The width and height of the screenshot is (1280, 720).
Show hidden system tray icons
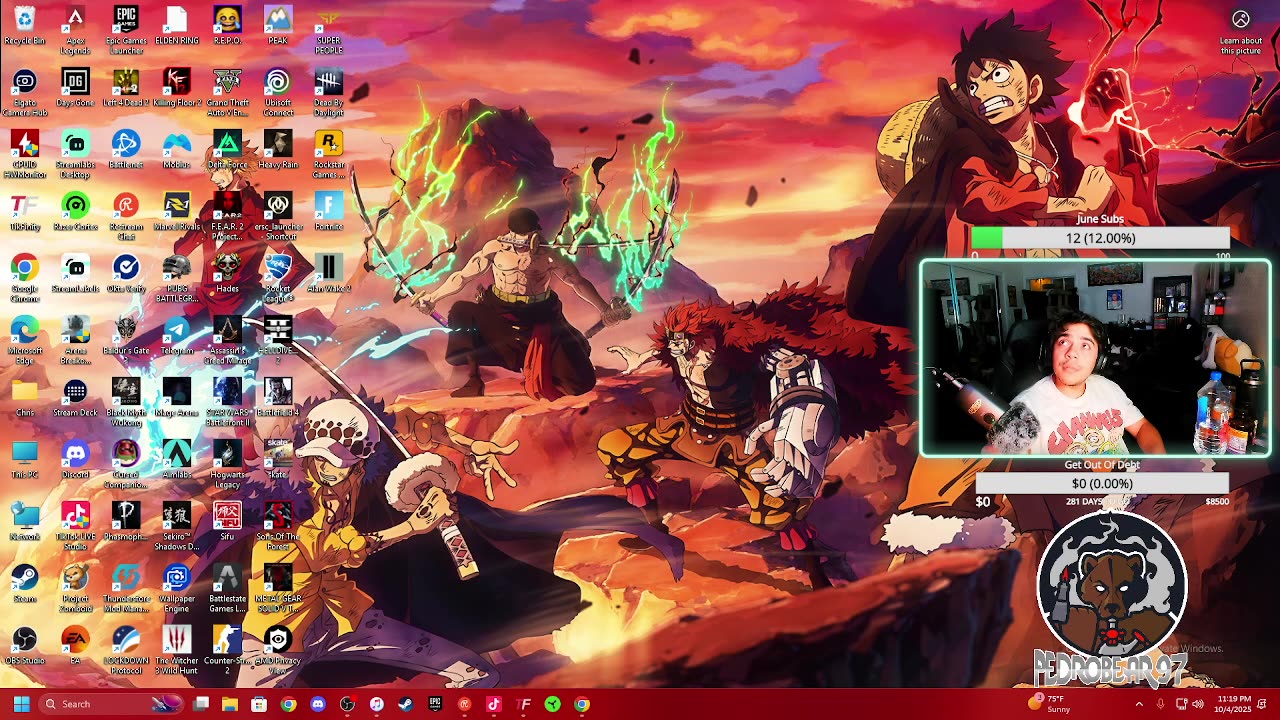pos(1139,704)
